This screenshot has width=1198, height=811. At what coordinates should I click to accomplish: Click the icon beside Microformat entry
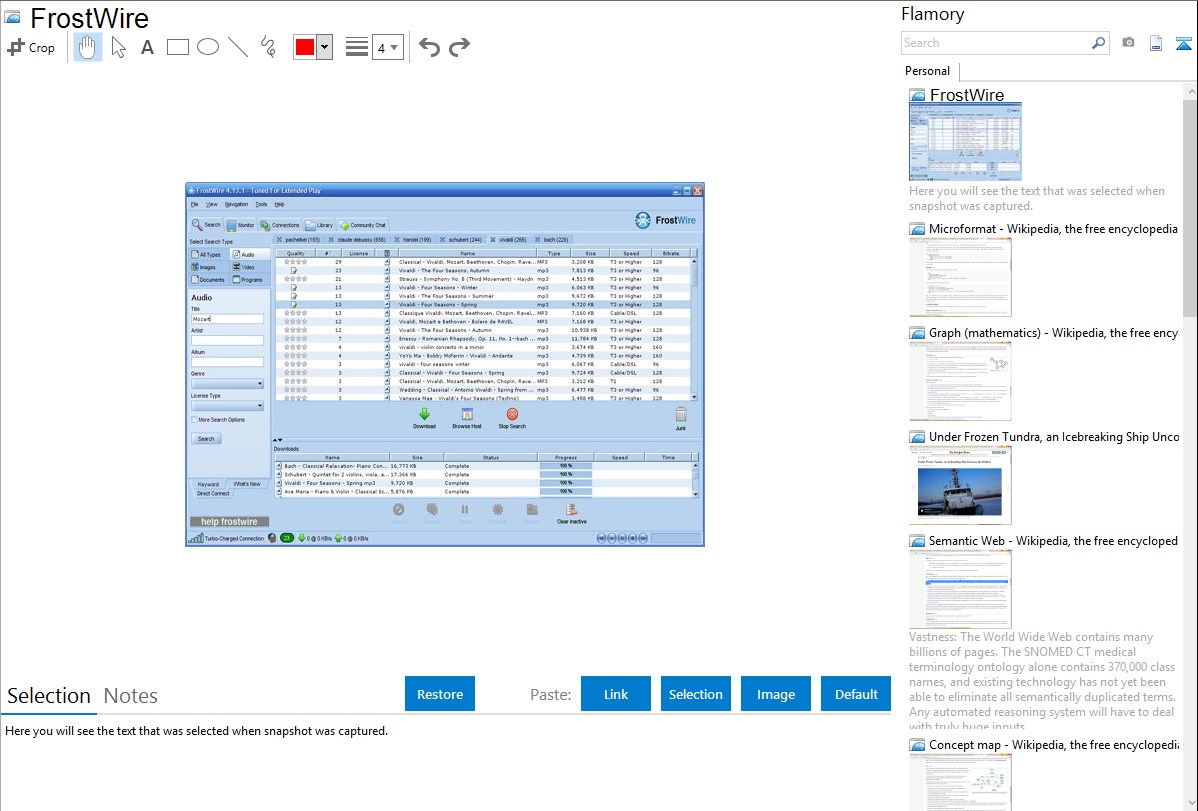(917, 229)
